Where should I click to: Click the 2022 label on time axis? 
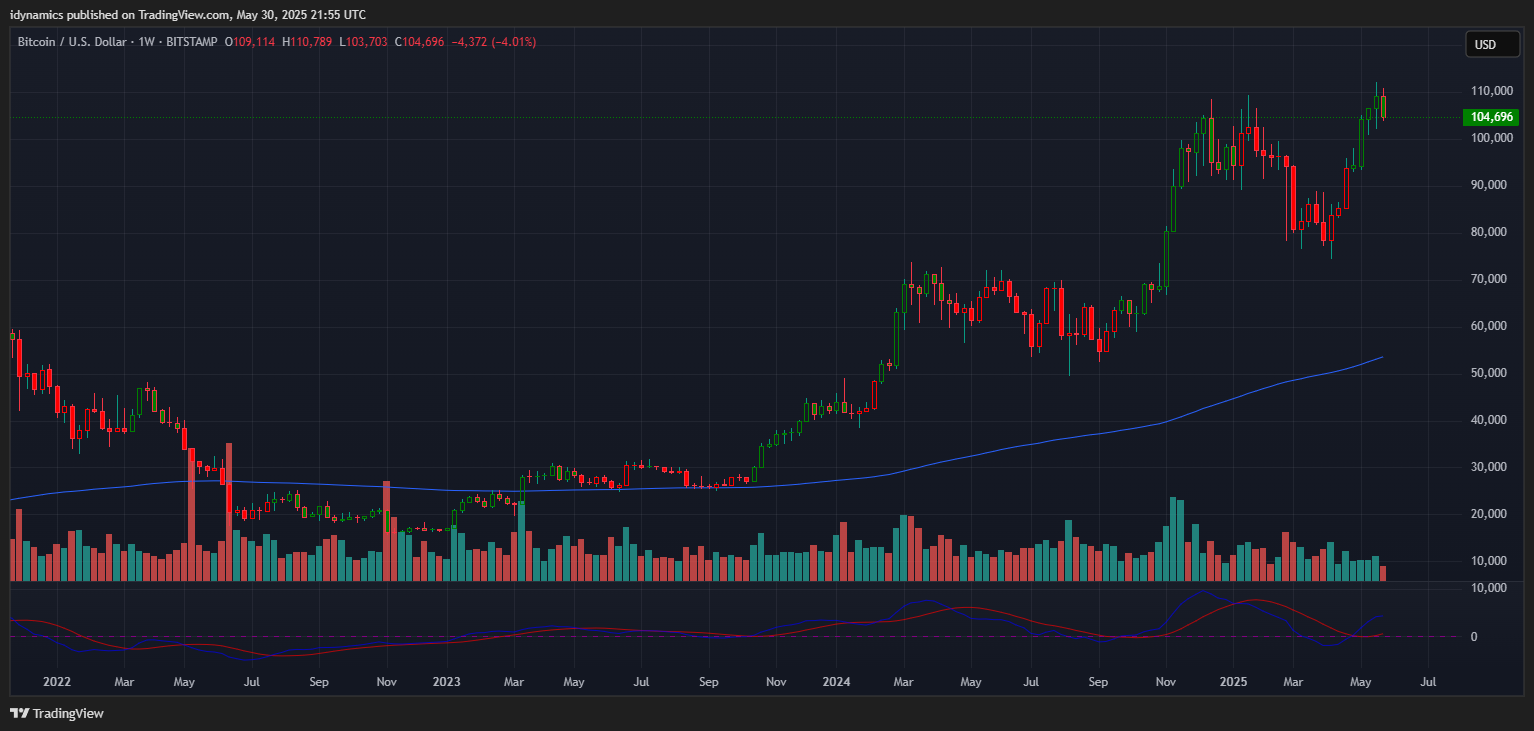pos(57,682)
